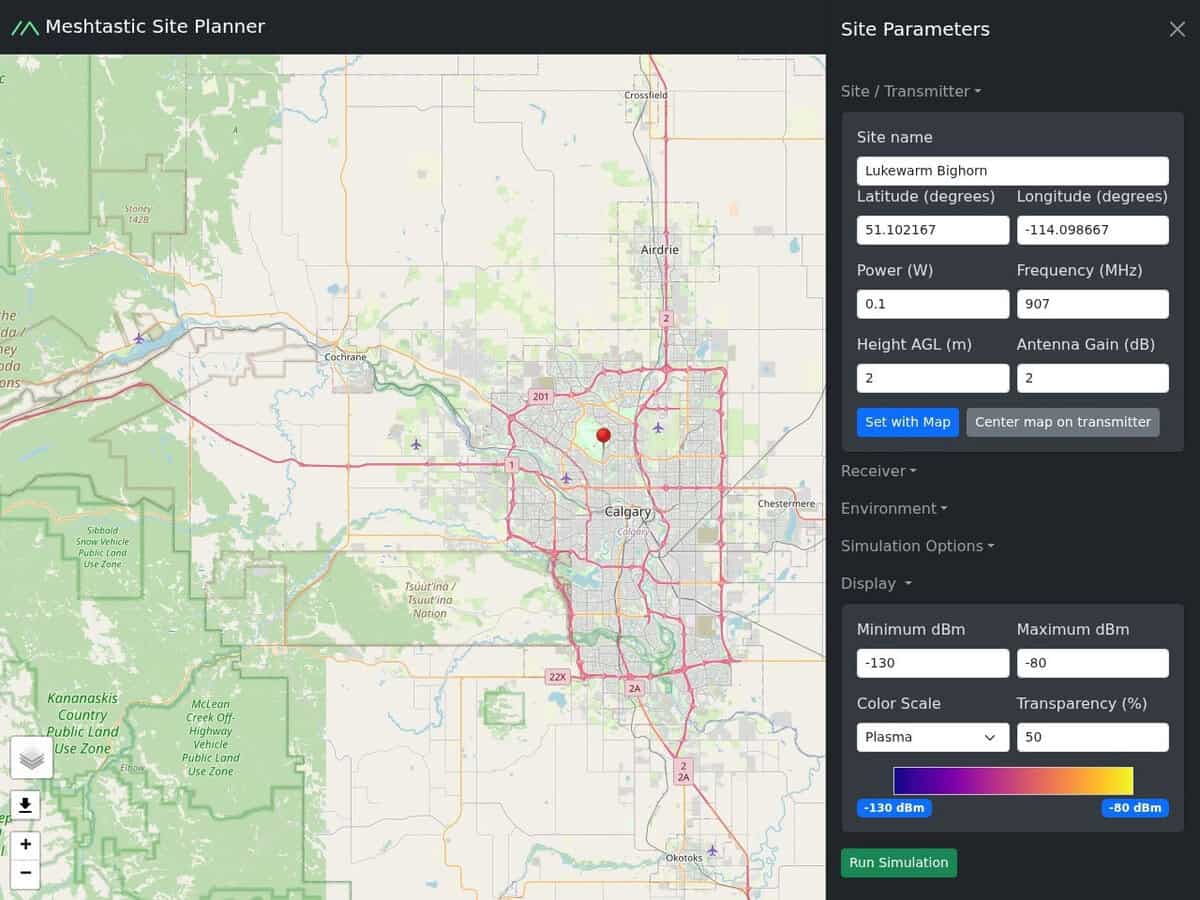This screenshot has height=900, width=1200.
Task: Click the Meshtastic logo icon
Action: click(25, 27)
